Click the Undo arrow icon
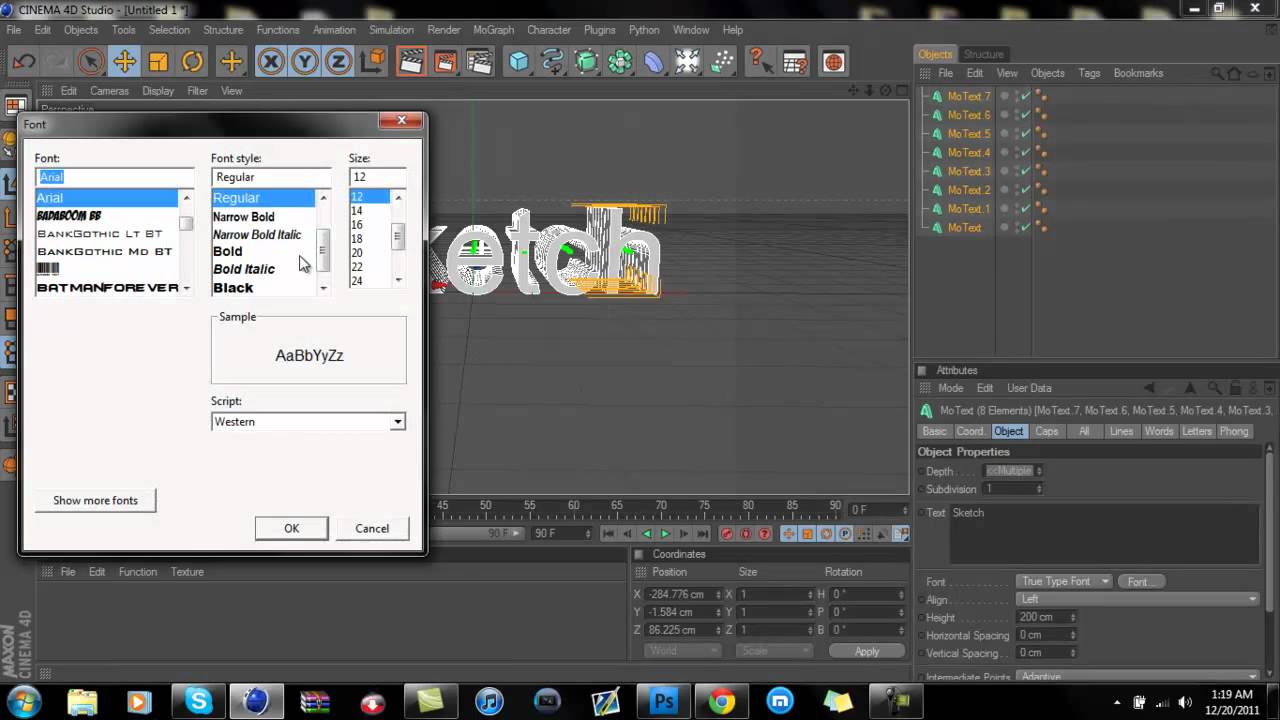 click(23, 62)
